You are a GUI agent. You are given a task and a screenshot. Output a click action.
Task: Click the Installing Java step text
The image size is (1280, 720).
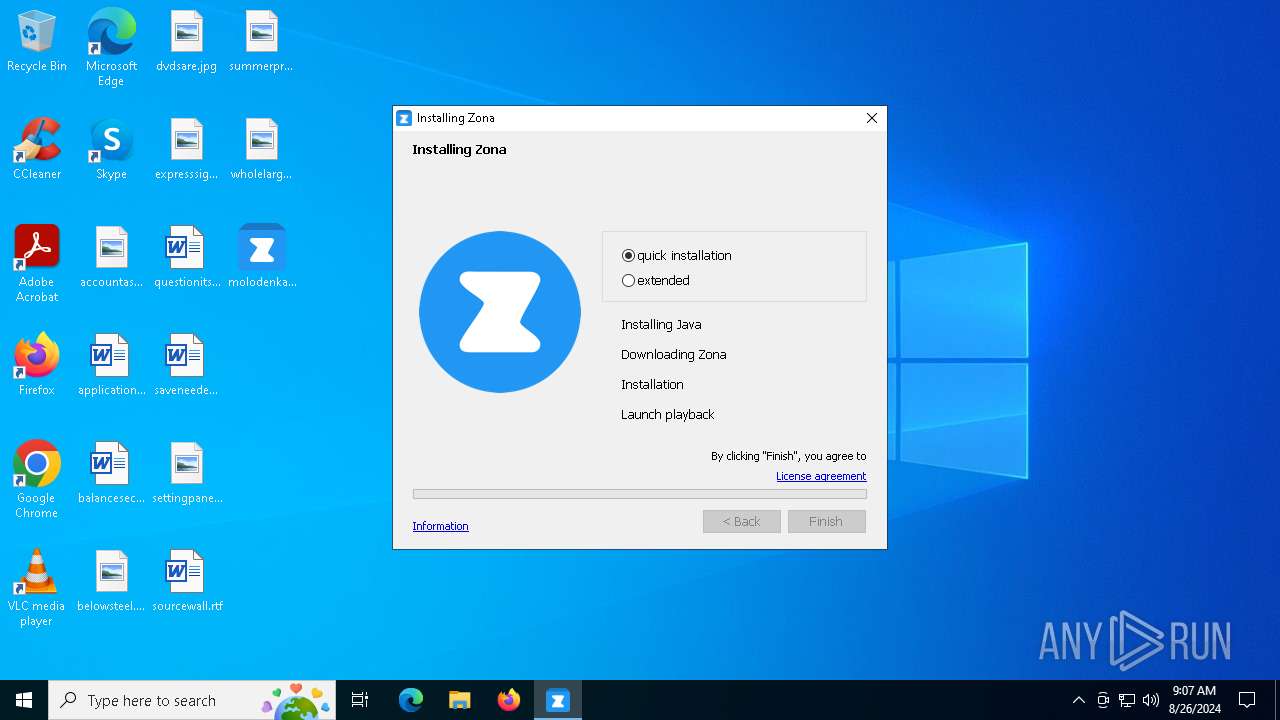(661, 325)
